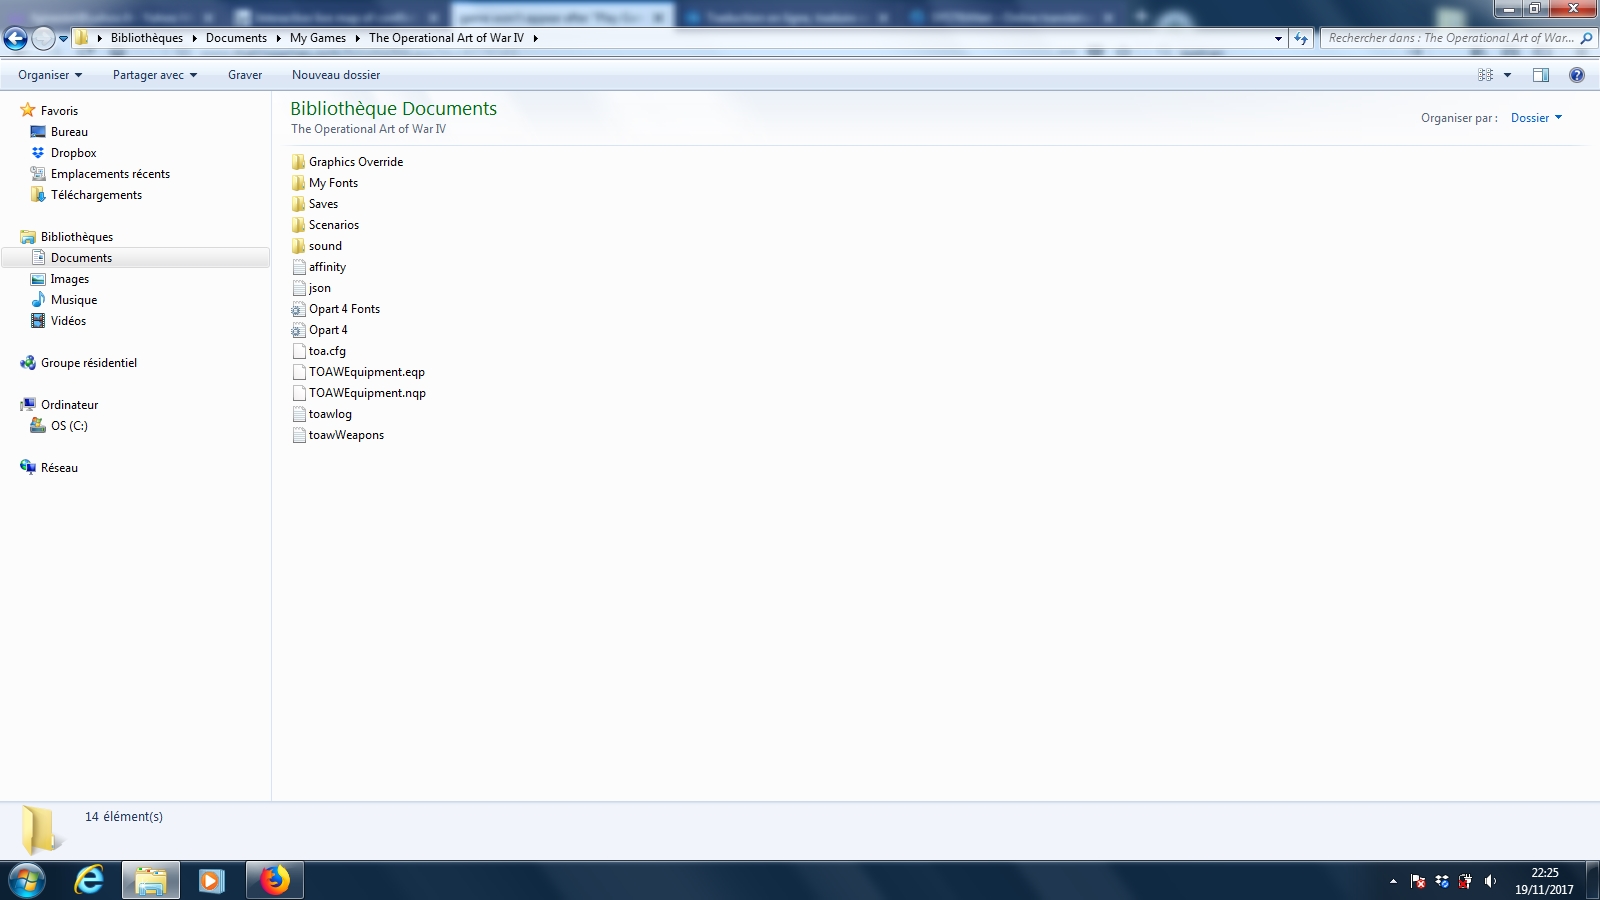
Task: Click the search magnifier icon
Action: pos(1586,38)
